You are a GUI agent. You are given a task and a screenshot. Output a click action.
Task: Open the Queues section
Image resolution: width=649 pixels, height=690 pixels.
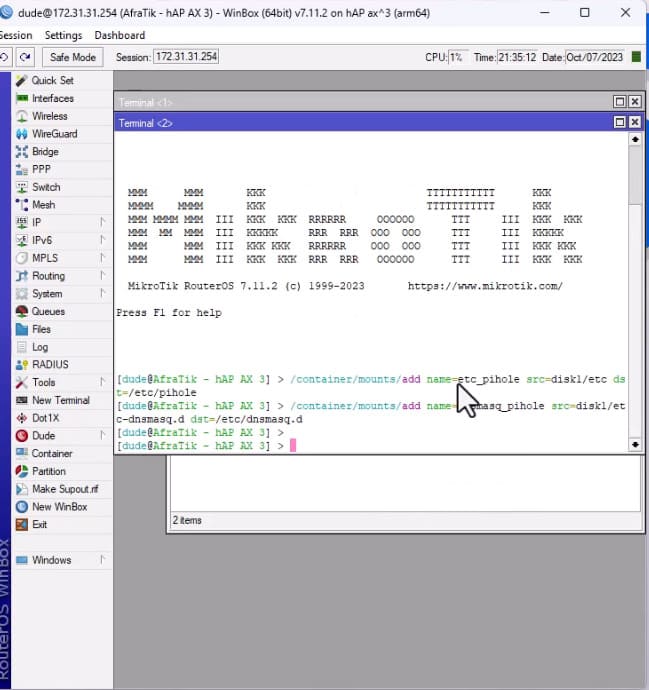(x=48, y=312)
